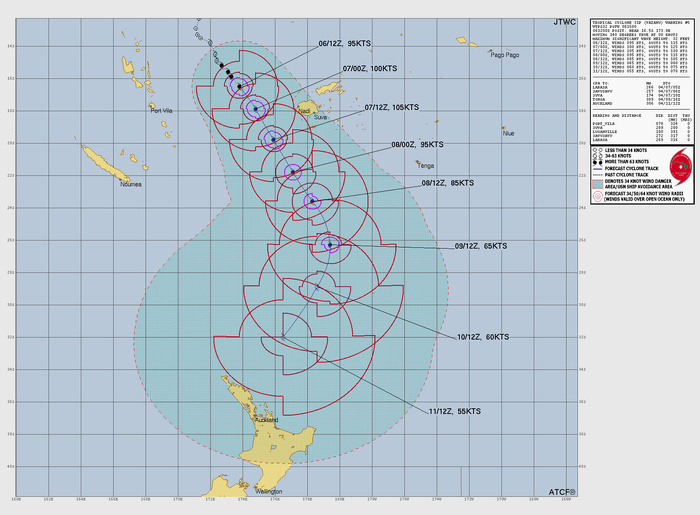Click the 'MORE THAN 63 KNOTS' legend text
Image resolution: width=700 pixels, height=515 pixels.
[x=627, y=162]
